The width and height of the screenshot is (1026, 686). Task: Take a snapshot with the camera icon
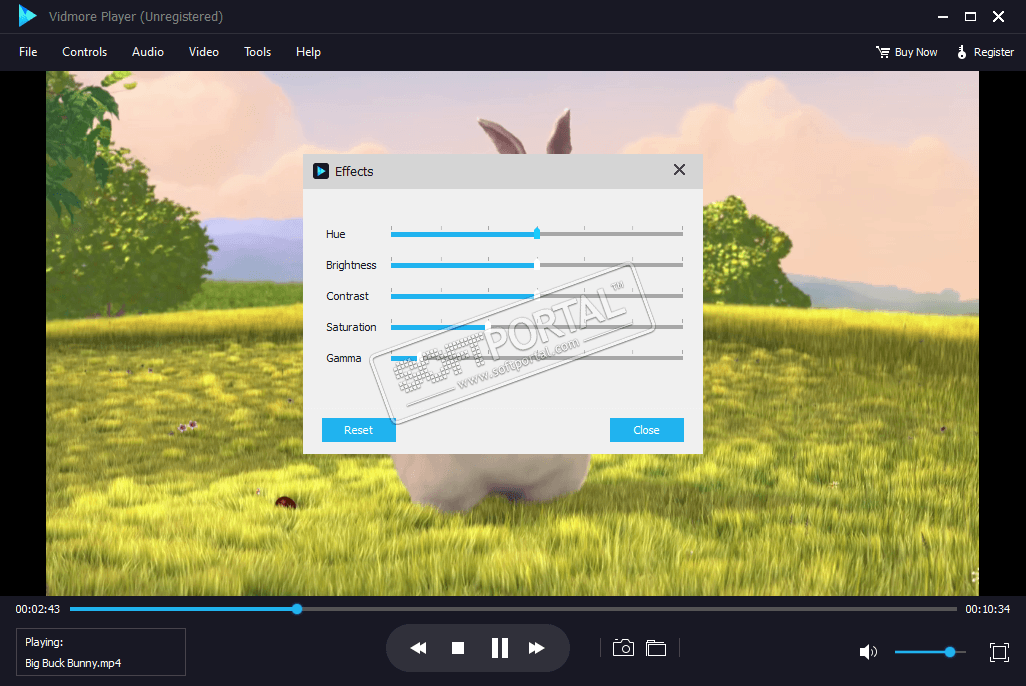(x=623, y=648)
